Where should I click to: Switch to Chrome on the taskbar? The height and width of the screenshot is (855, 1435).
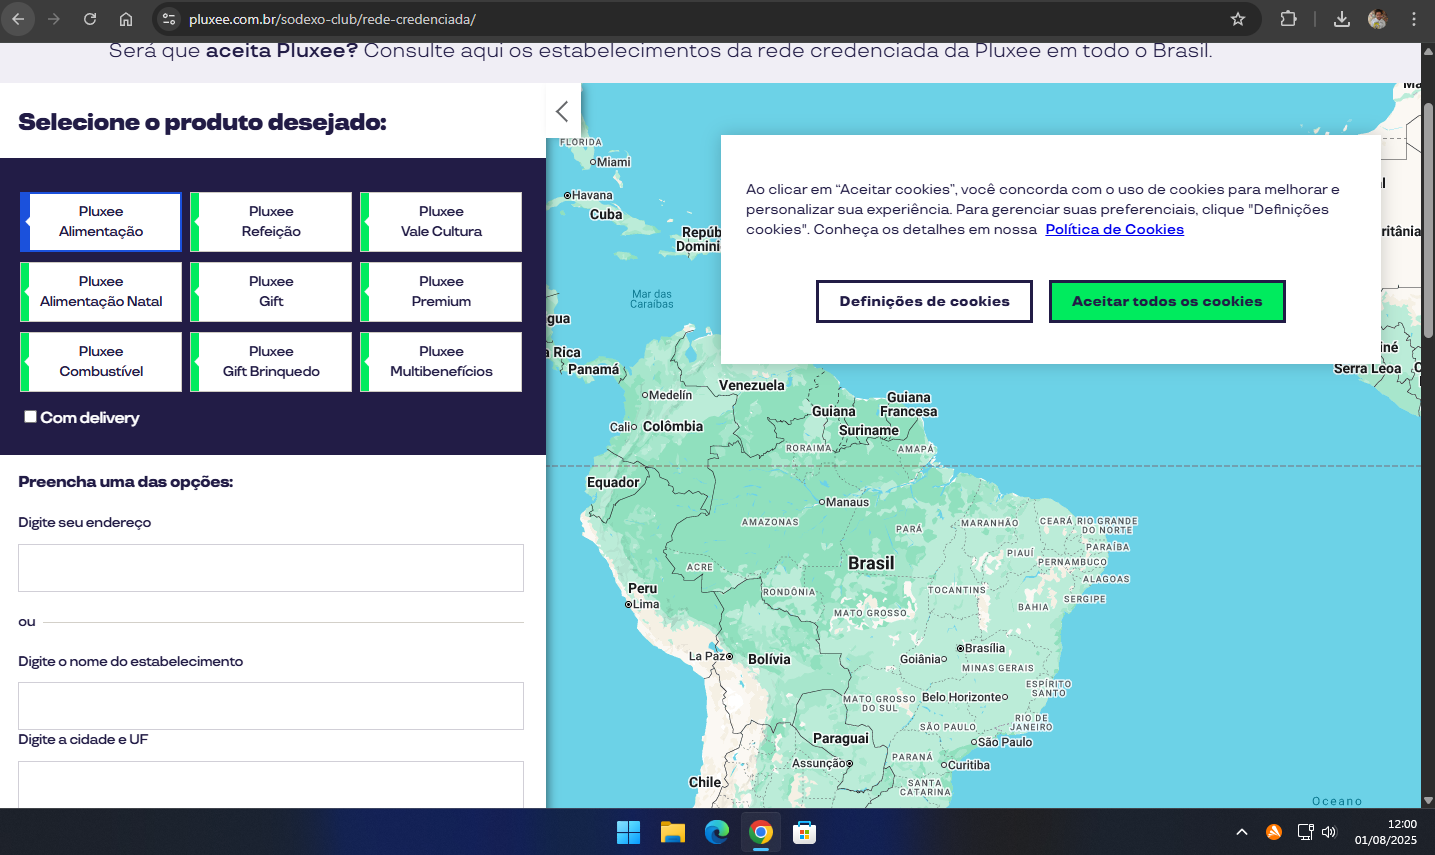pos(761,832)
